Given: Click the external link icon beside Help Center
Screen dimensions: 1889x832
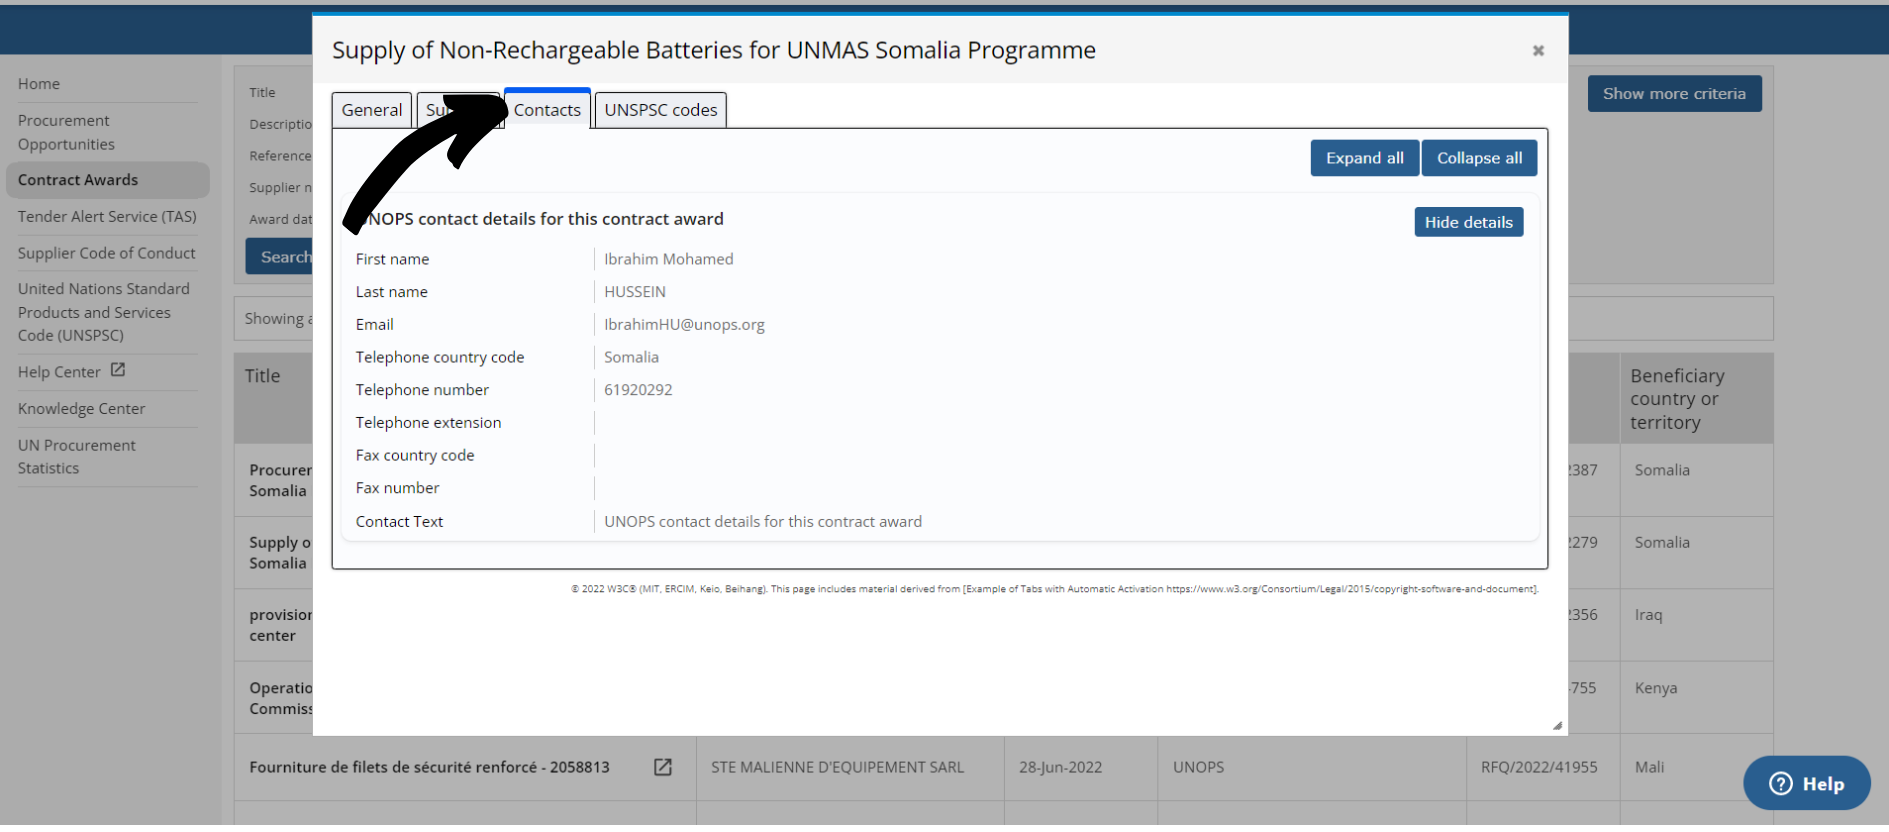Looking at the screenshot, I should 118,370.
